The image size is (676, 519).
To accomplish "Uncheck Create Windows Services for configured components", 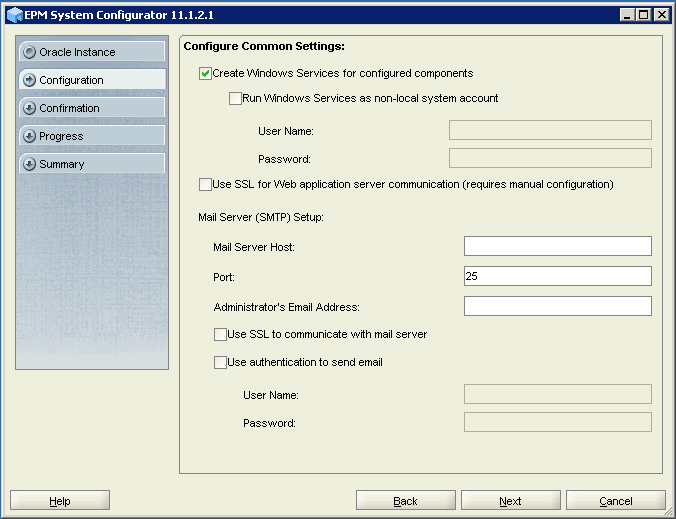I will [x=206, y=74].
